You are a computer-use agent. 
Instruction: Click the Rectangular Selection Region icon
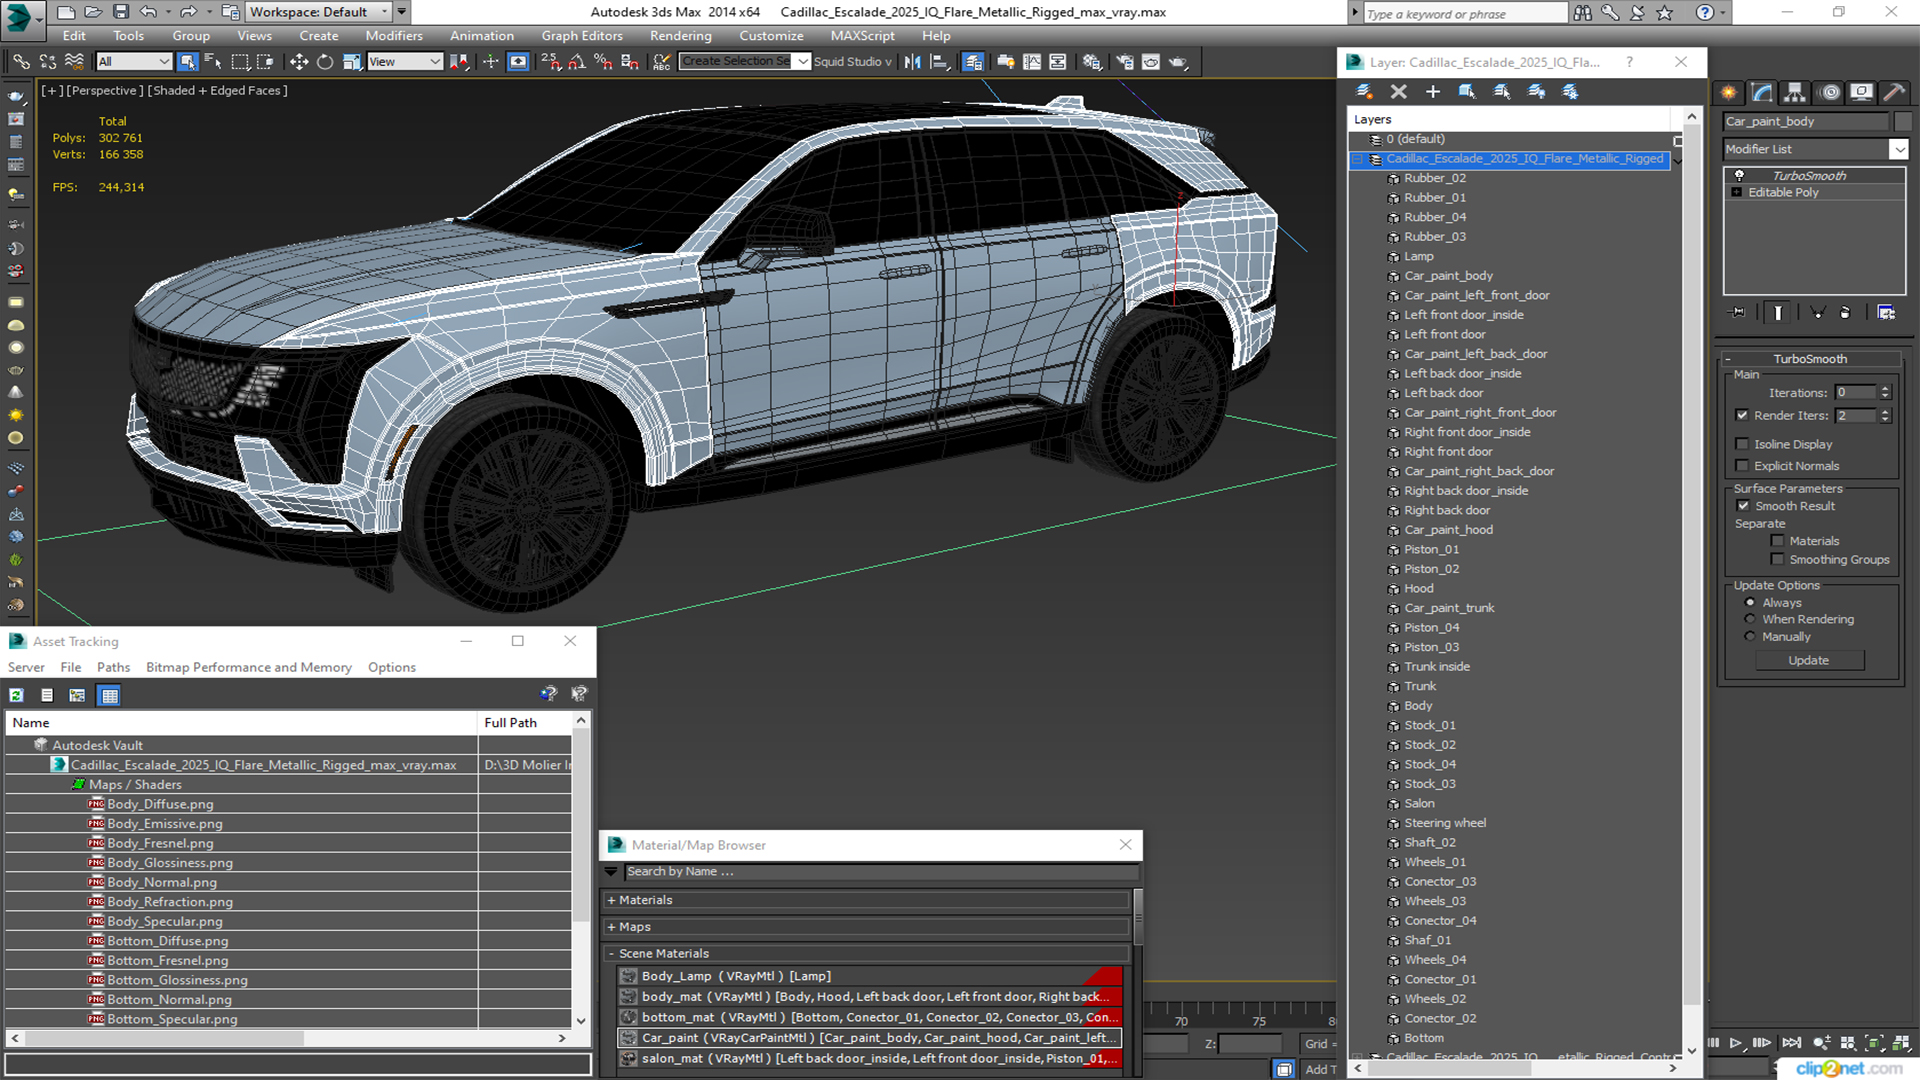tap(240, 62)
